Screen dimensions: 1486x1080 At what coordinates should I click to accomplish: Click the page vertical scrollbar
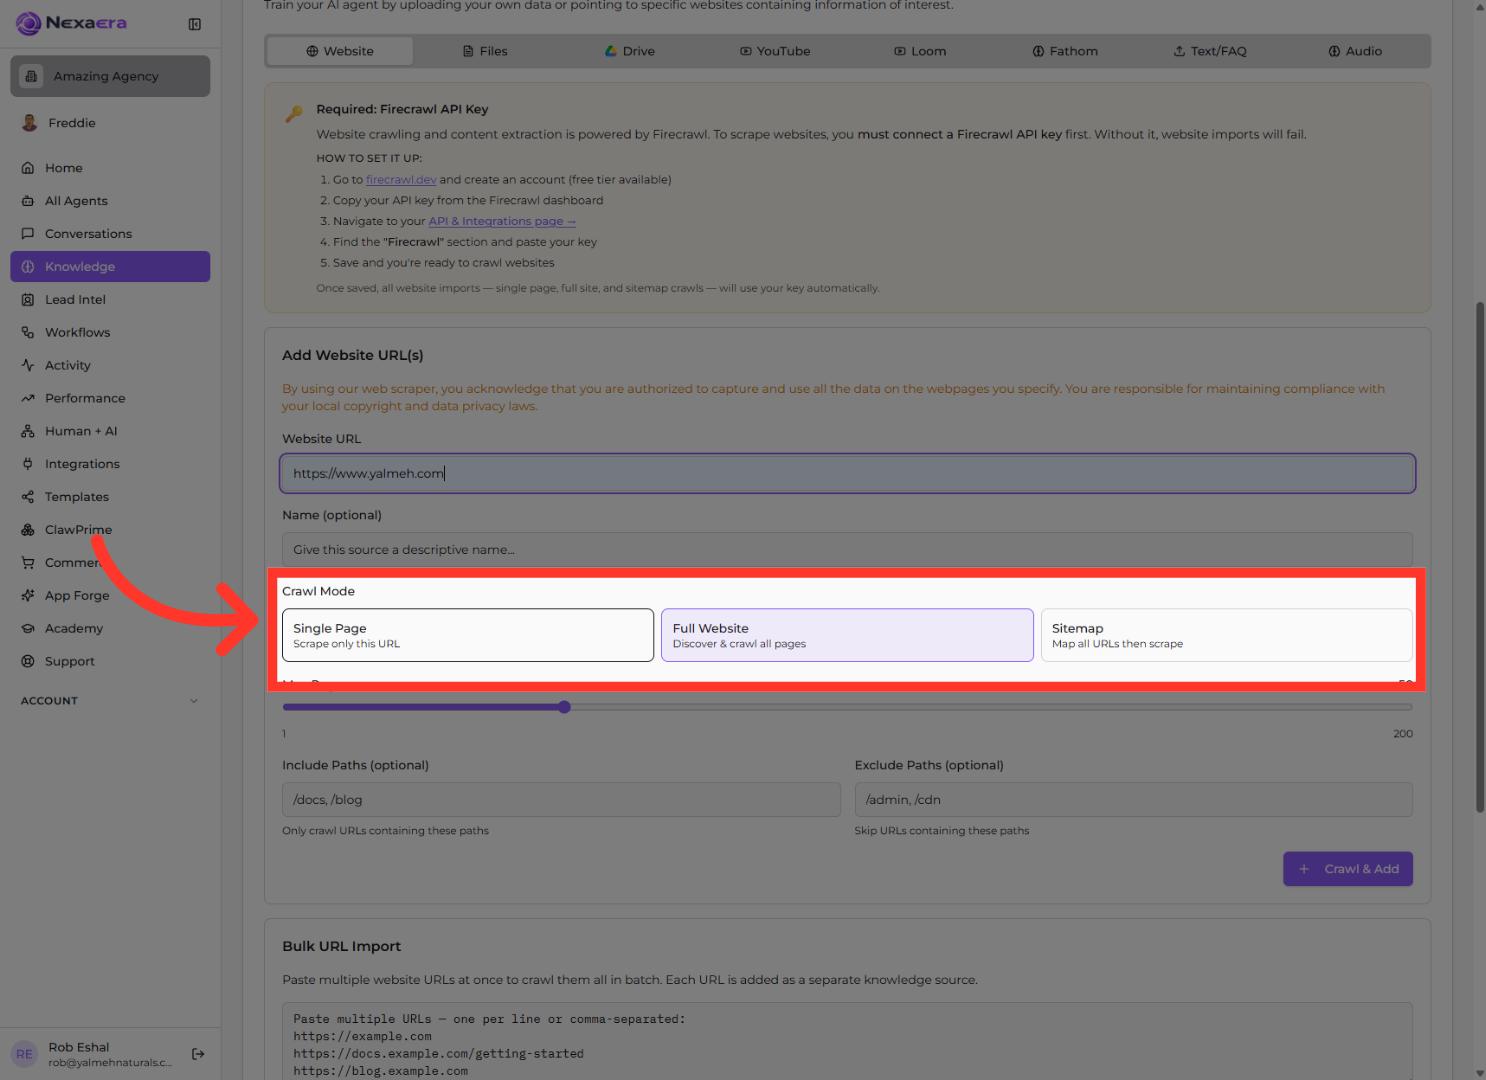click(1480, 557)
